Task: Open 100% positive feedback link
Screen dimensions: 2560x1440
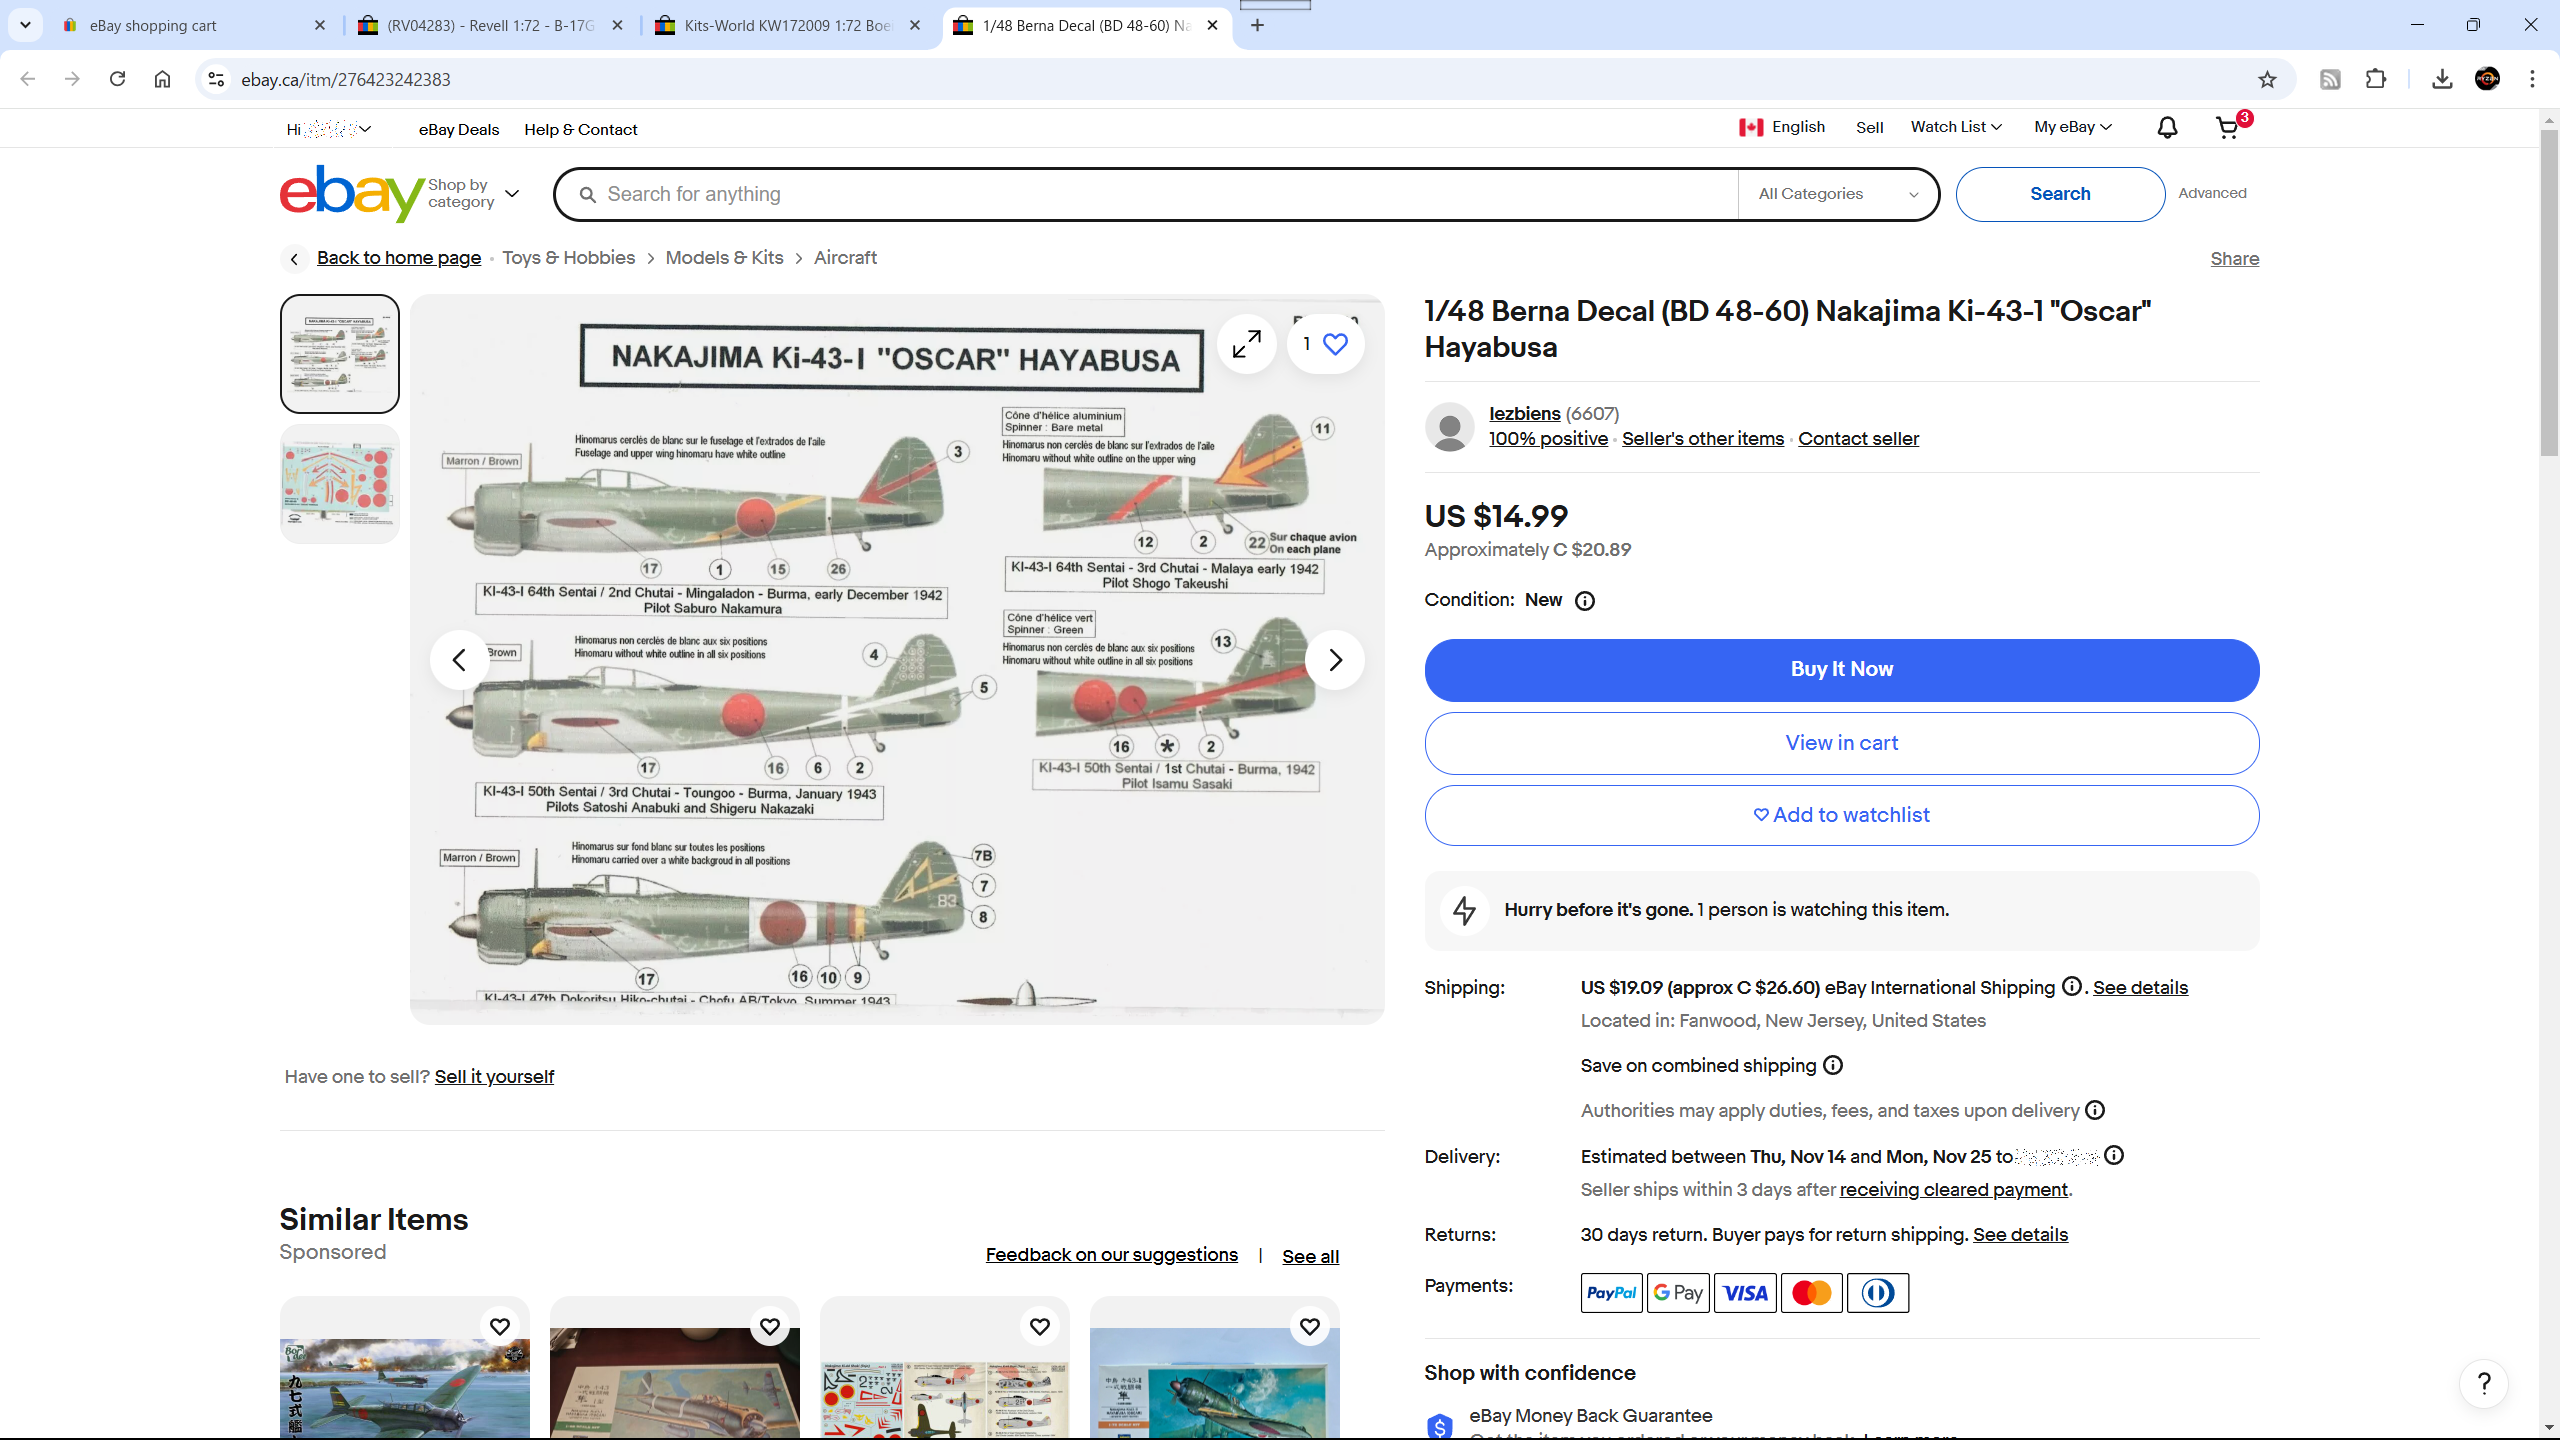Action: pos(1548,438)
